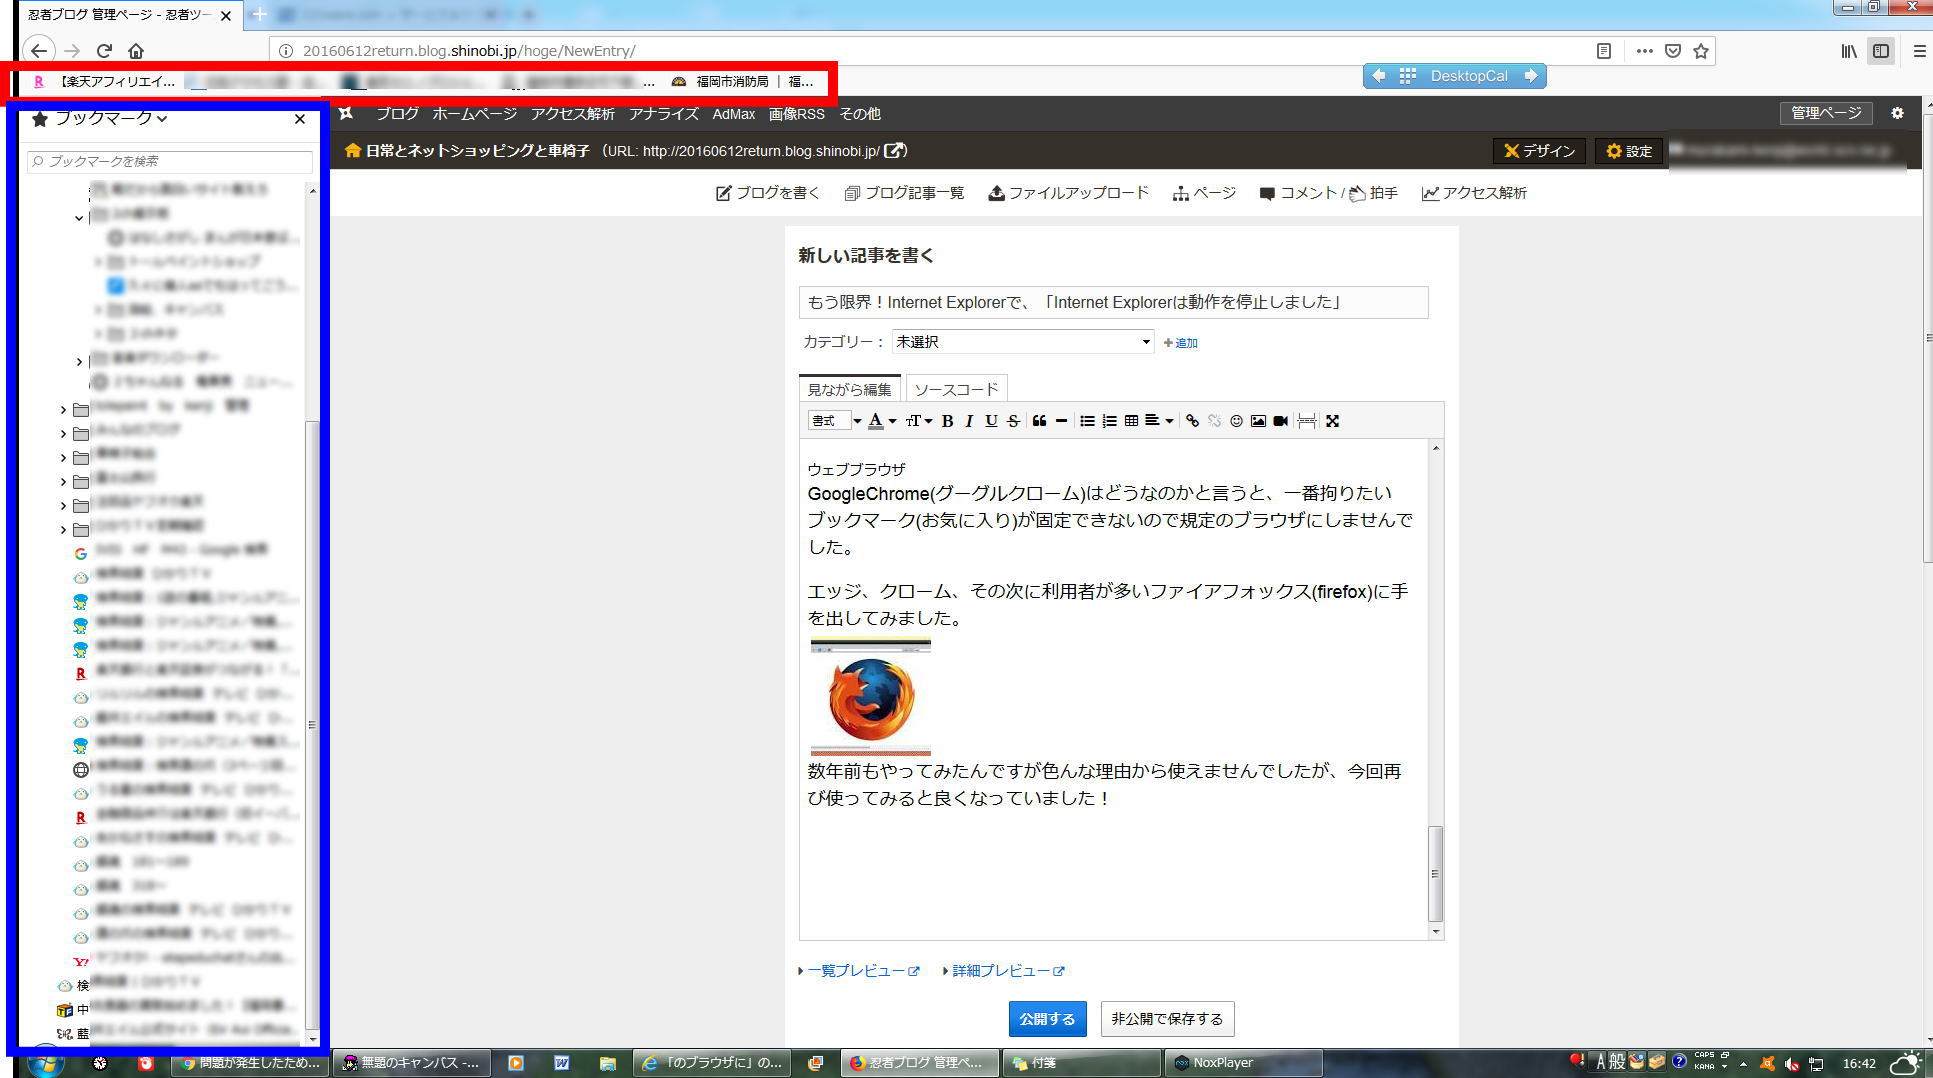This screenshot has width=1933, height=1078.
Task: Insert a blockquote in the editor
Action: coord(1039,421)
